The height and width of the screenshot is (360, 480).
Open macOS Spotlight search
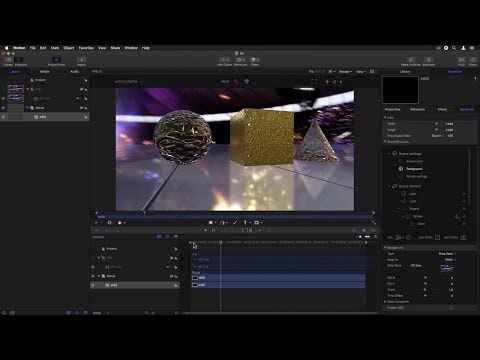[x=454, y=48]
